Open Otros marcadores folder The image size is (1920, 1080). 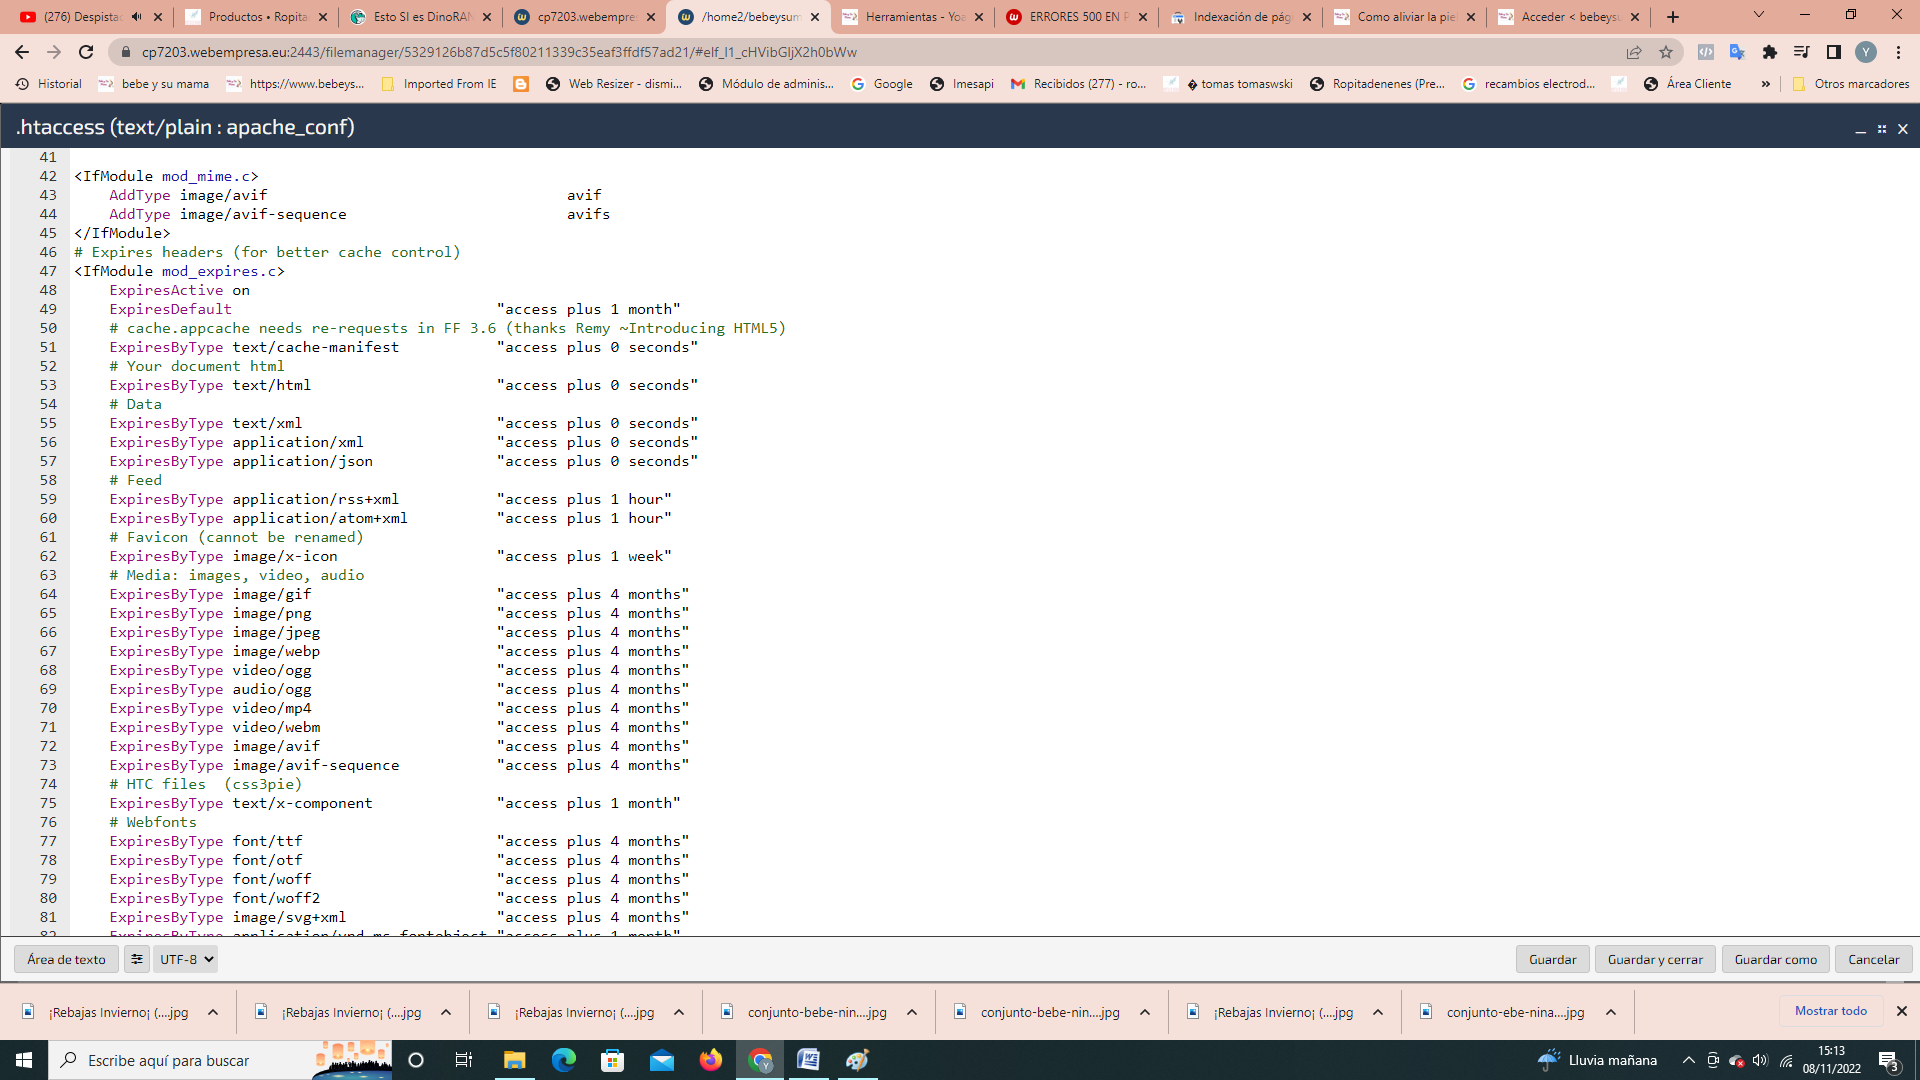1851,84
